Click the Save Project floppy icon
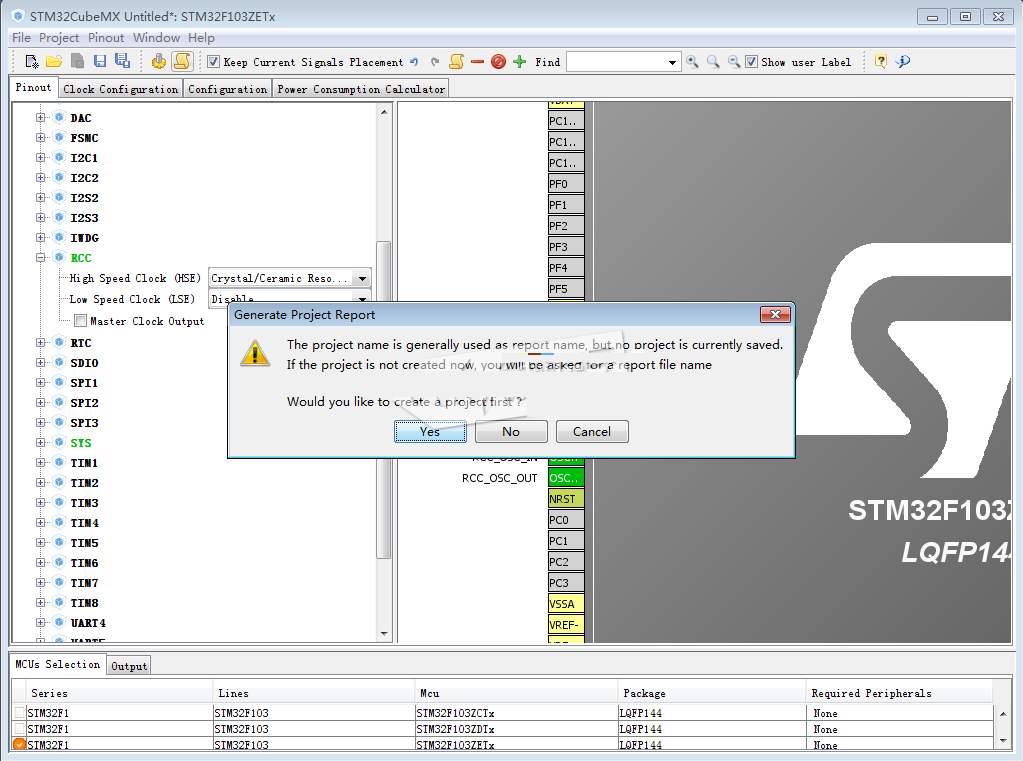Image resolution: width=1023 pixels, height=761 pixels. 100,61
